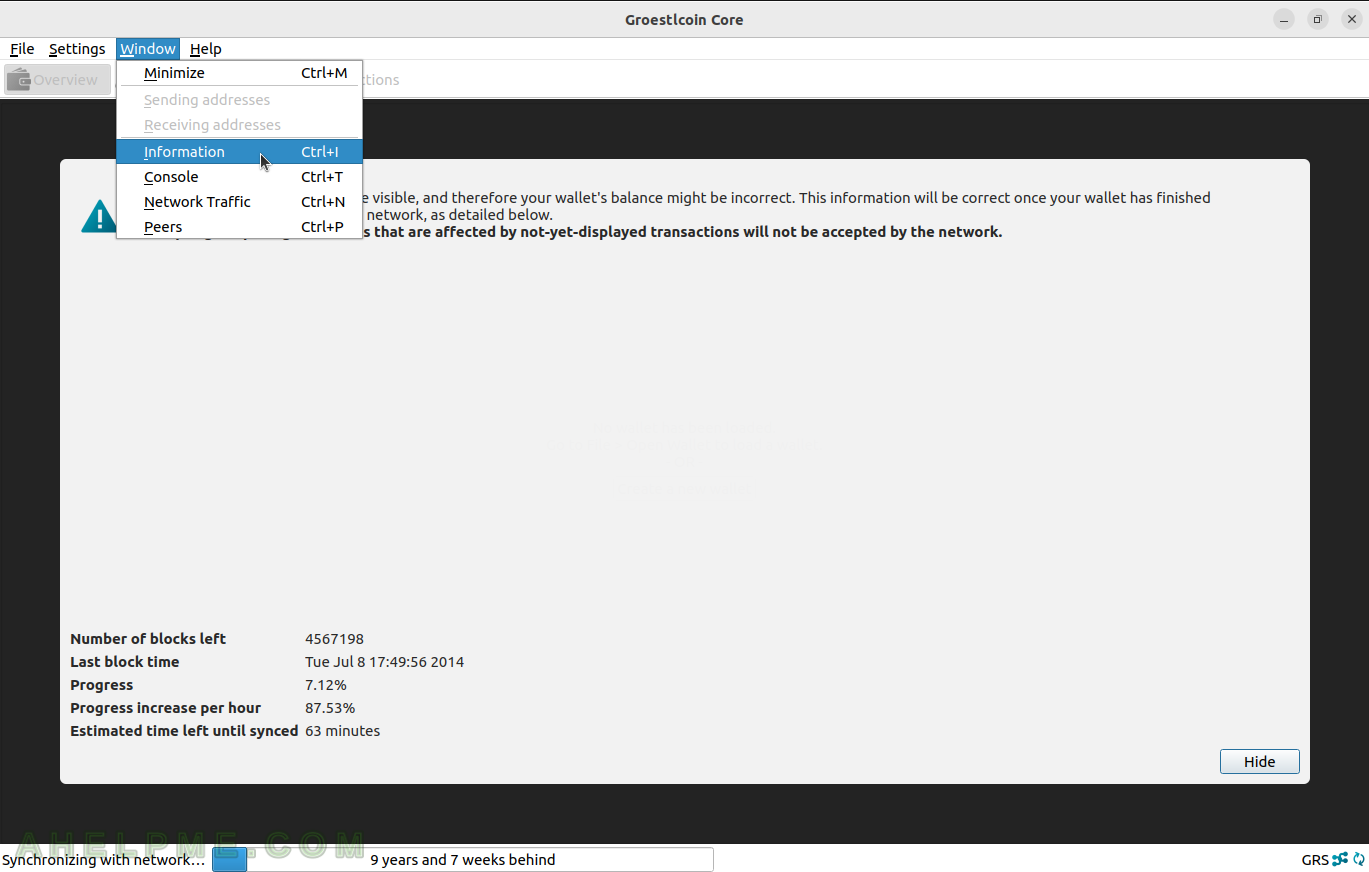Click the 7.12% progress value

[x=326, y=685]
